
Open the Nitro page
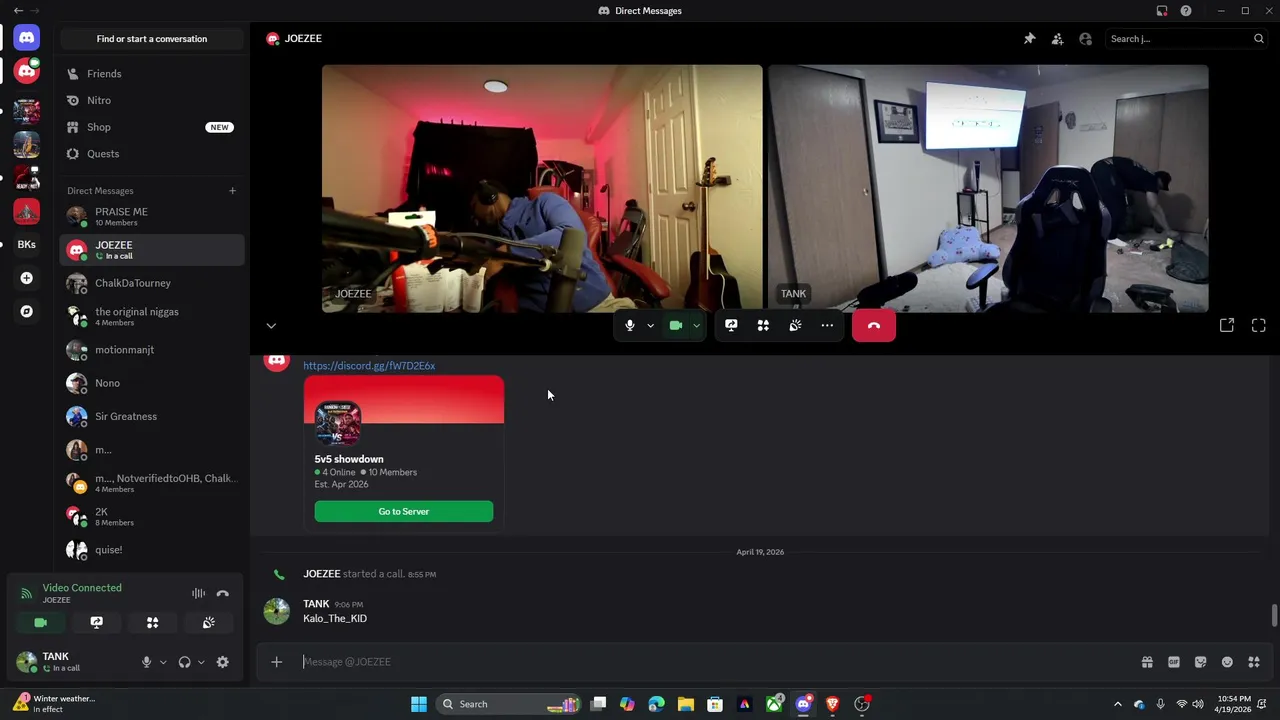(x=152, y=100)
